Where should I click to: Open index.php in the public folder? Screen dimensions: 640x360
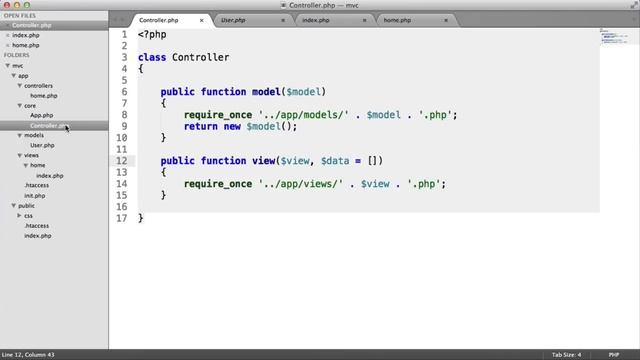coord(38,236)
